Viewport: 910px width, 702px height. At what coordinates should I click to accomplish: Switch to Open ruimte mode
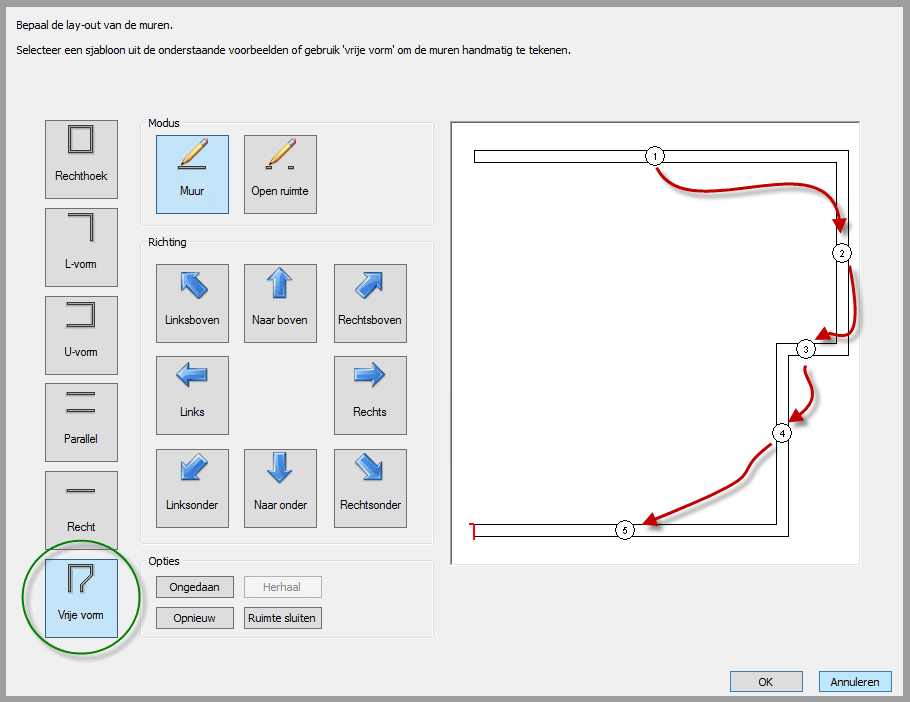(x=280, y=174)
